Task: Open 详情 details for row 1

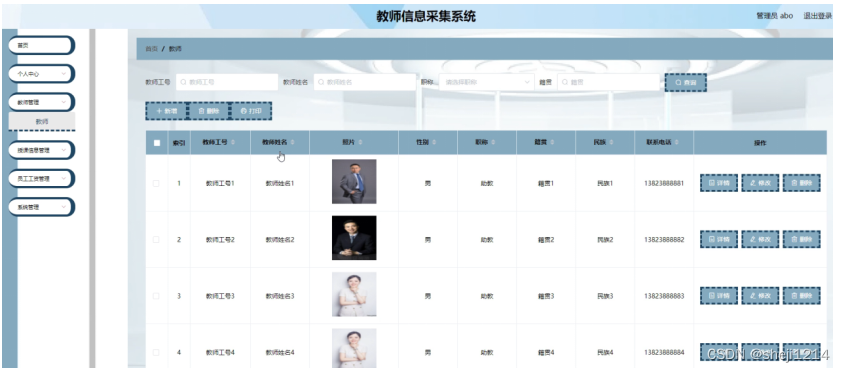Action: click(719, 183)
